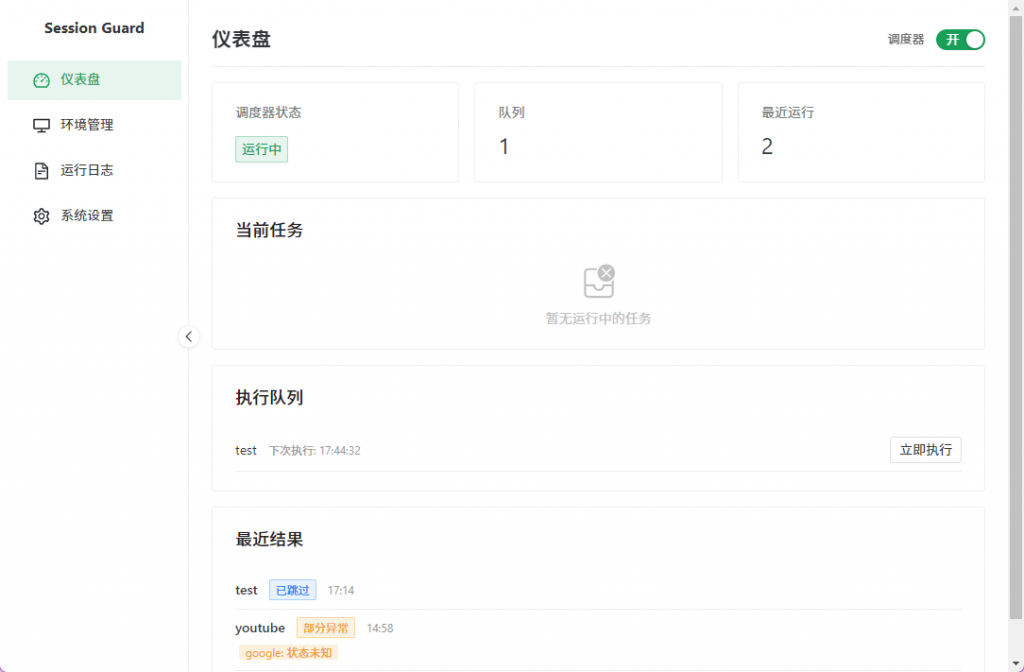Viewport: 1024px width, 672px height.
Task: Toggle the 调度器 switch off
Action: coord(960,40)
